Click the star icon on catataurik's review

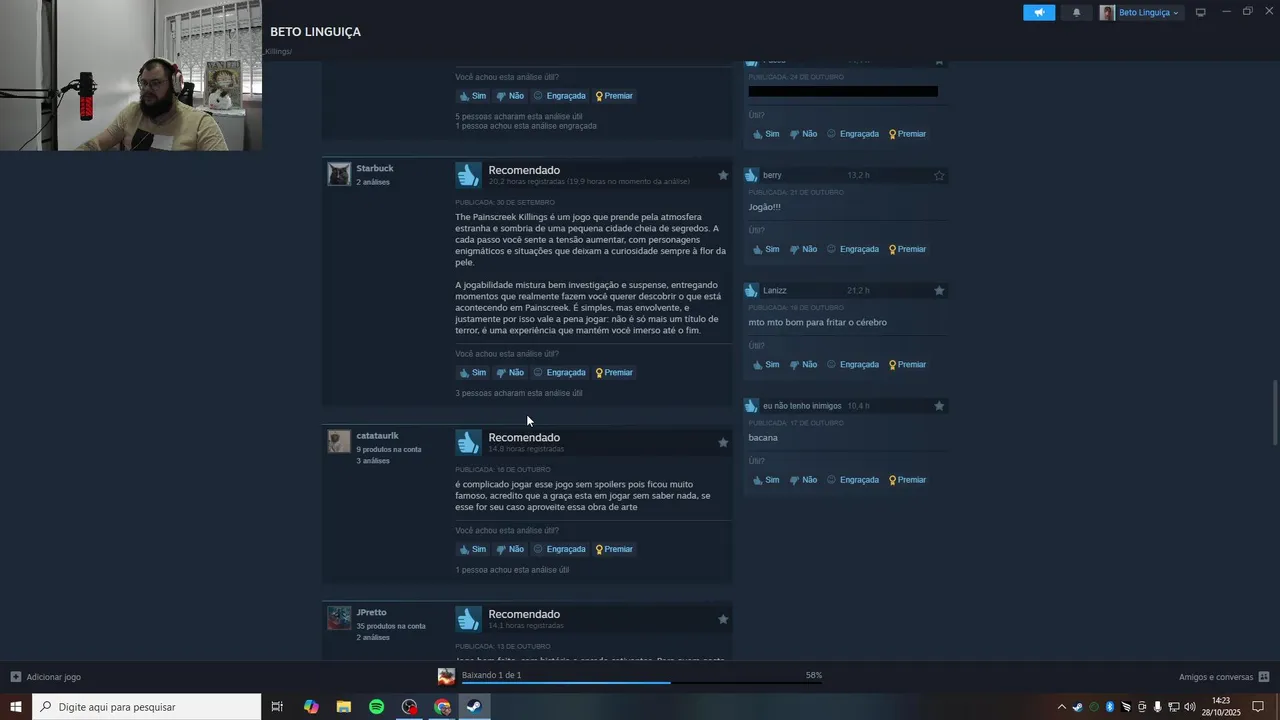(x=723, y=442)
